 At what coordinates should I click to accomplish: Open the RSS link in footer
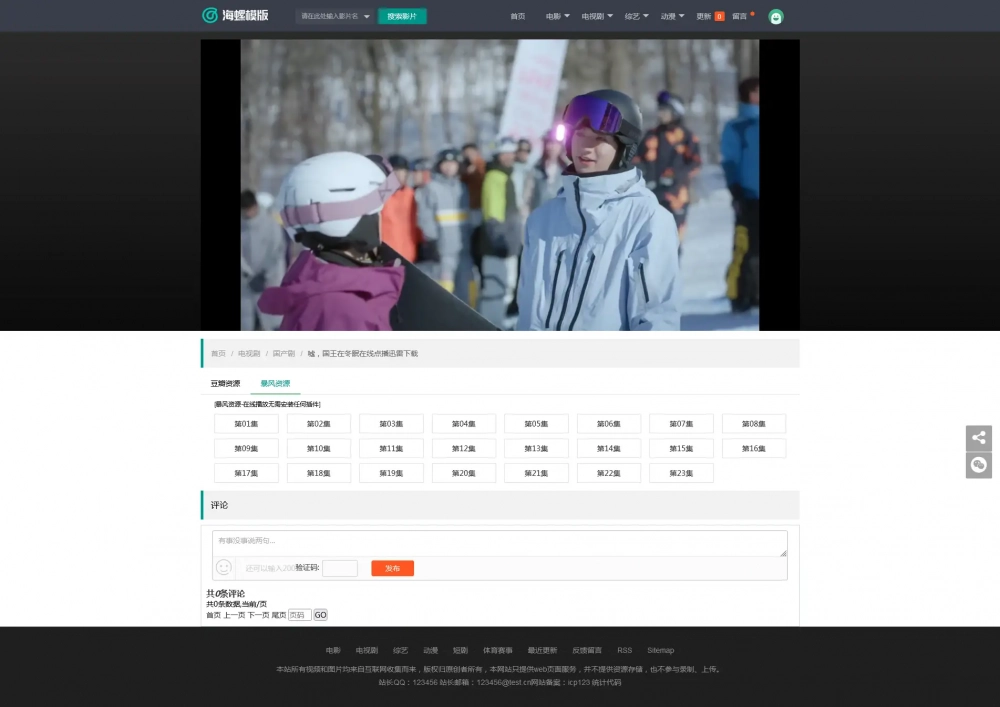point(624,650)
